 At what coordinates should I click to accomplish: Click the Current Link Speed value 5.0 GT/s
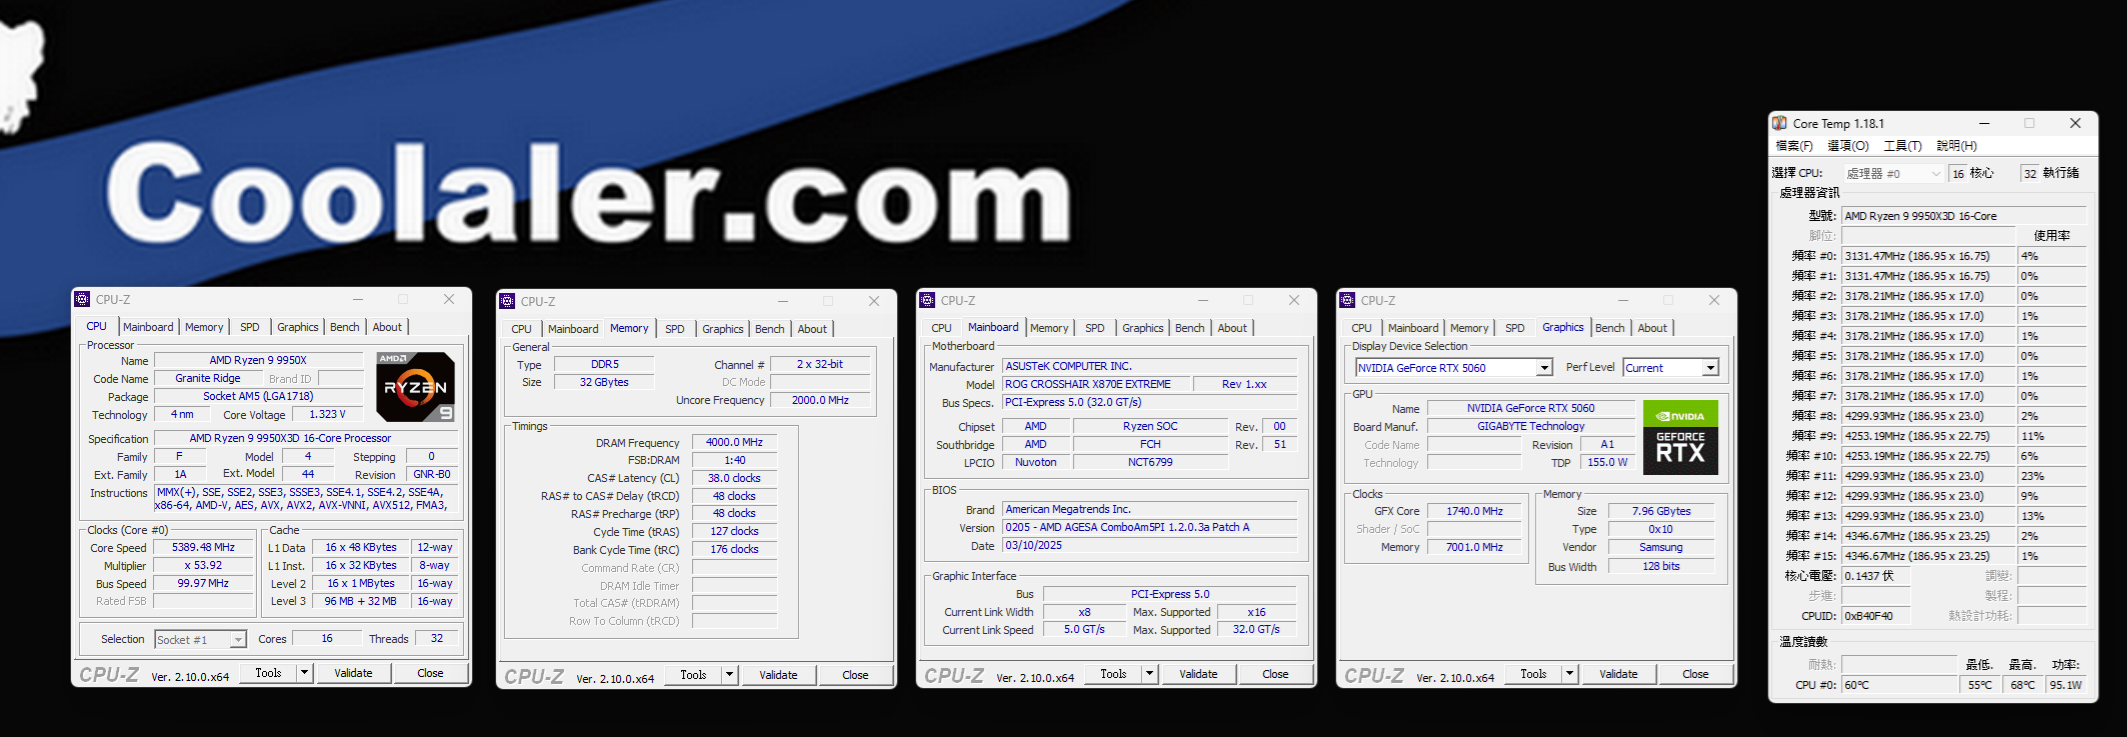pos(1084,629)
